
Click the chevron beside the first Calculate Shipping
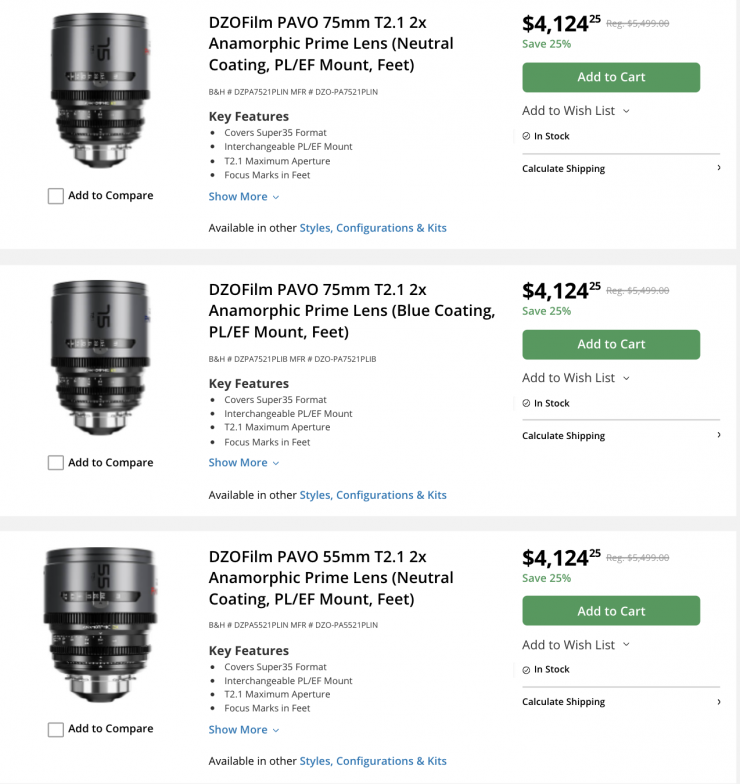pyautogui.click(x=719, y=168)
